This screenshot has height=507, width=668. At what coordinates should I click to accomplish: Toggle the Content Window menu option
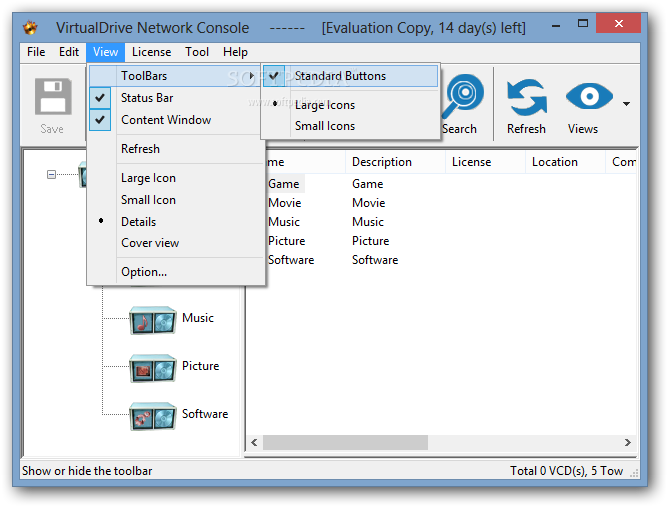(176, 120)
